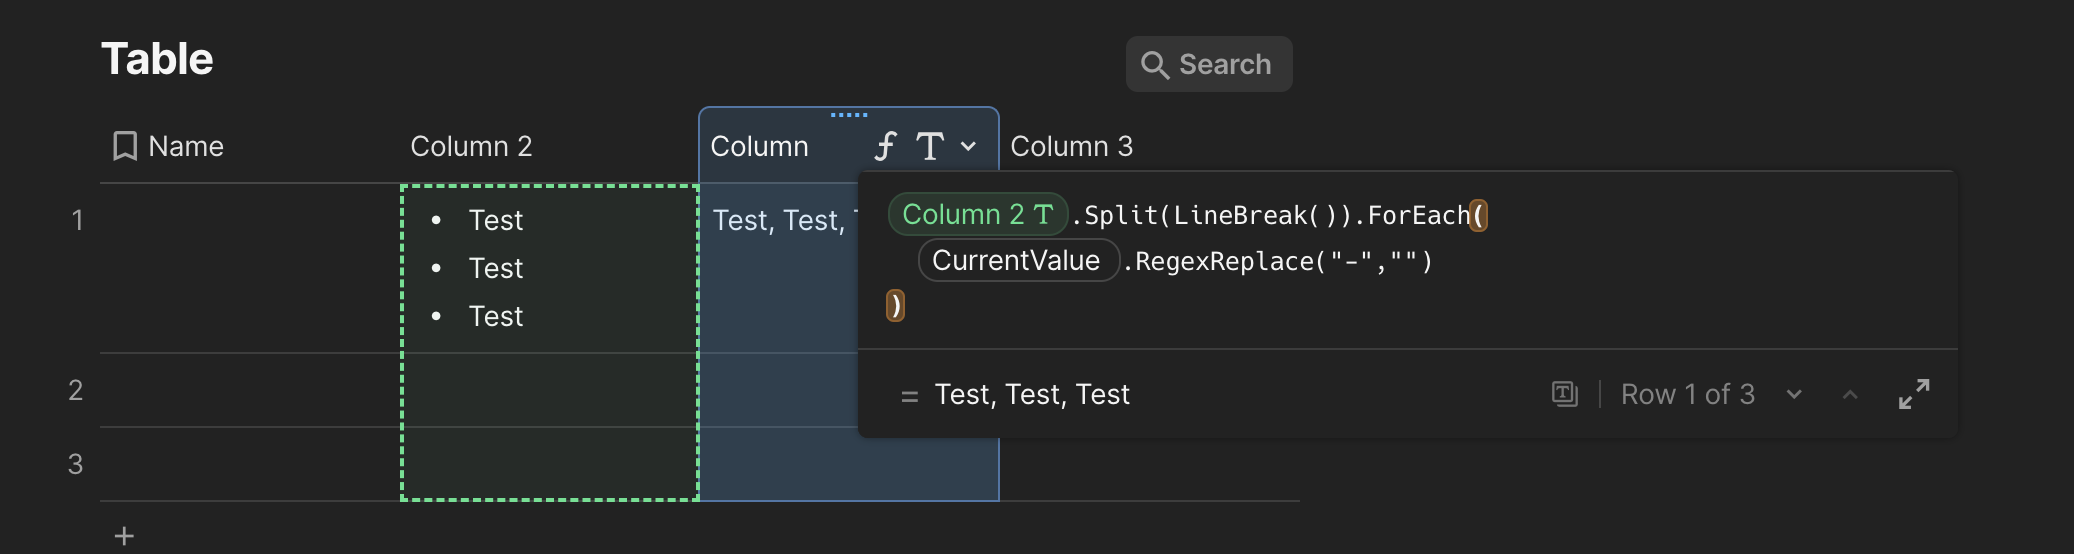Click the formula icon in Column header

885,146
